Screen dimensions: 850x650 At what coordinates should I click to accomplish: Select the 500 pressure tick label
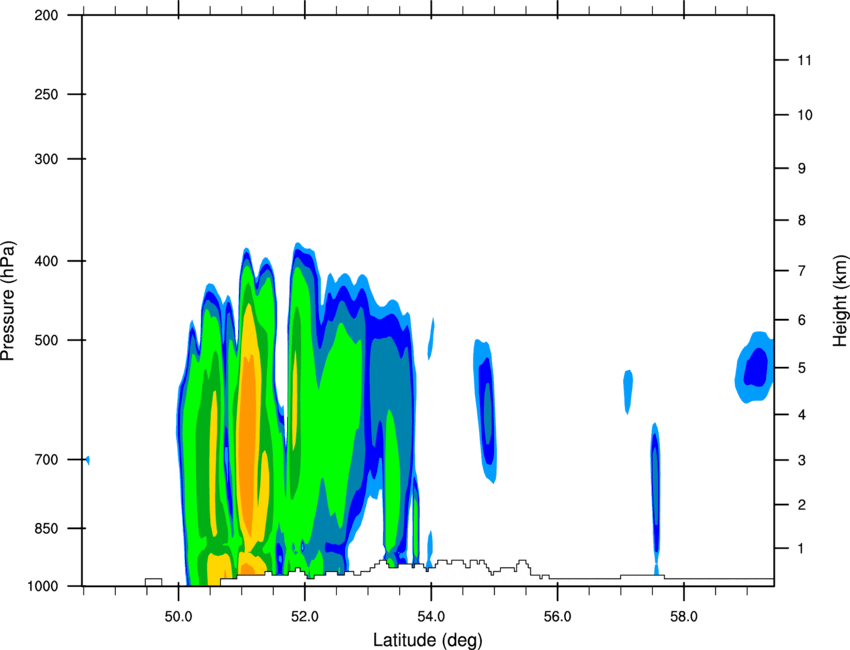[46, 340]
